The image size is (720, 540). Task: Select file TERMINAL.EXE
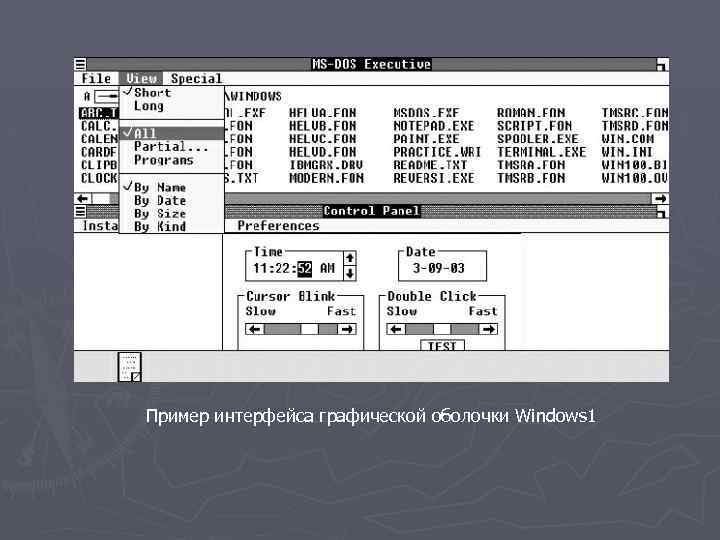[541, 152]
